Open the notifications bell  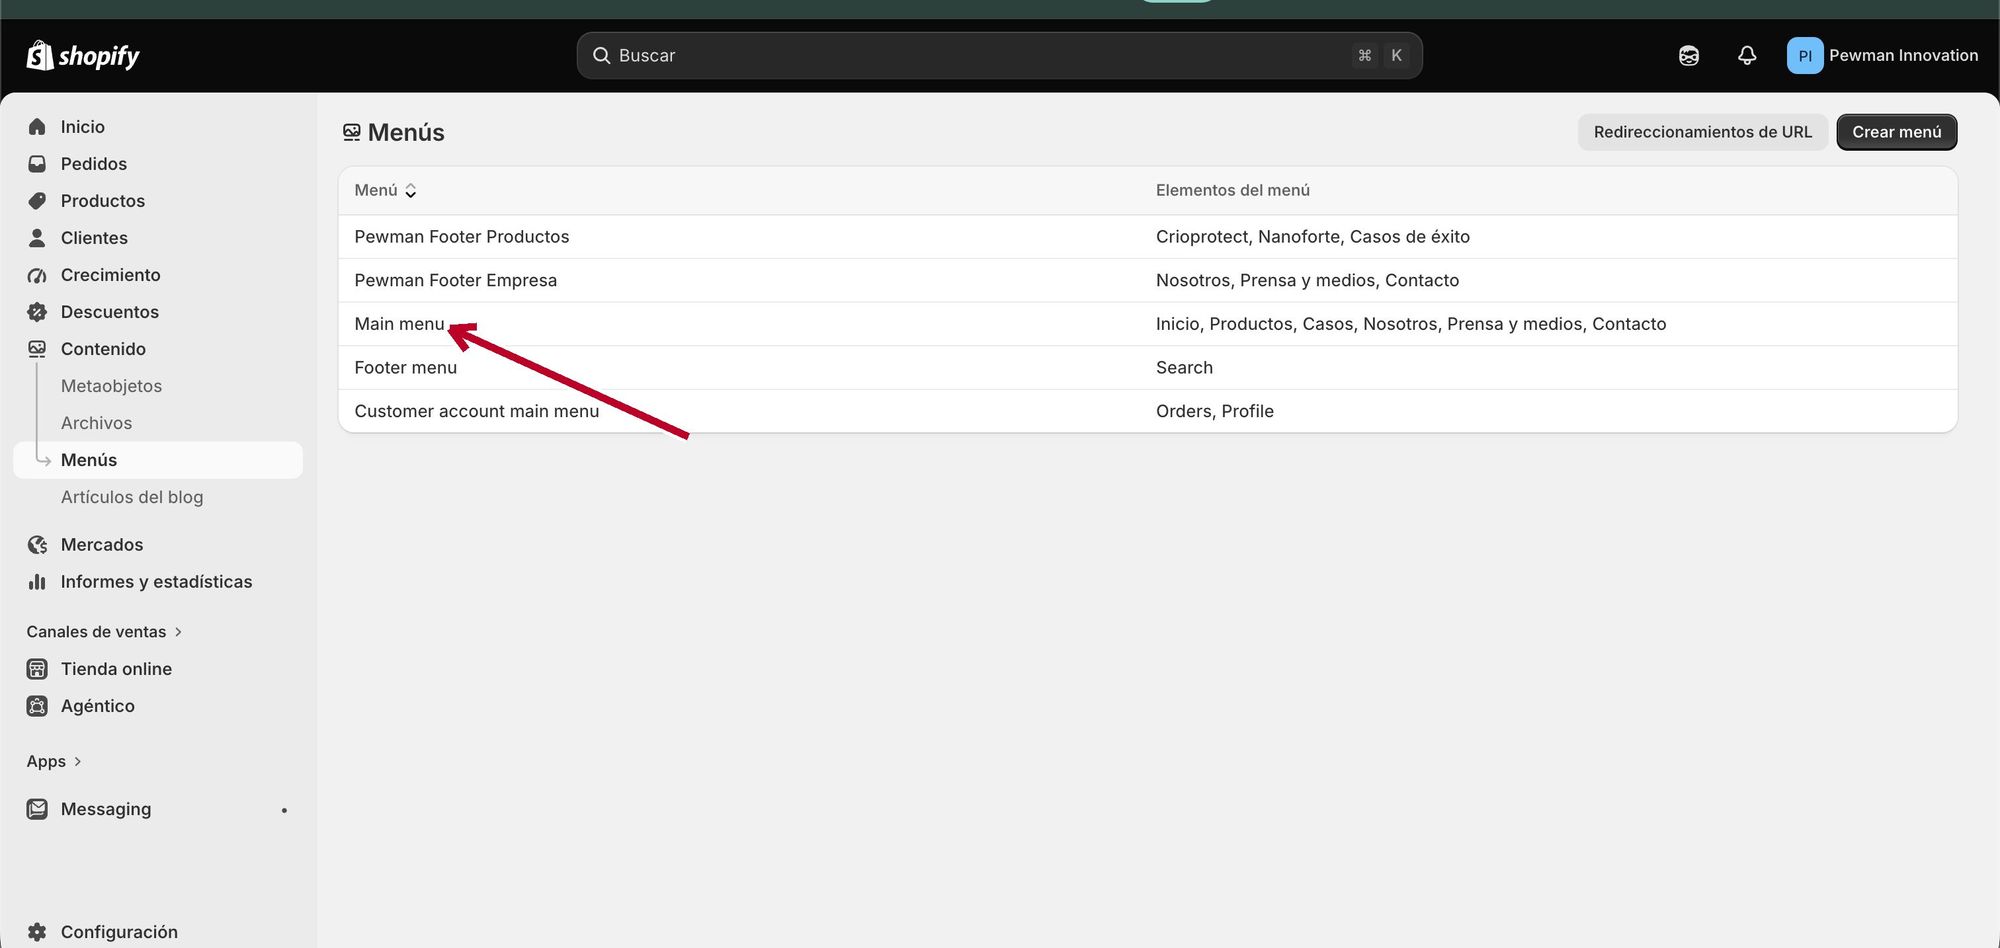[1747, 56]
